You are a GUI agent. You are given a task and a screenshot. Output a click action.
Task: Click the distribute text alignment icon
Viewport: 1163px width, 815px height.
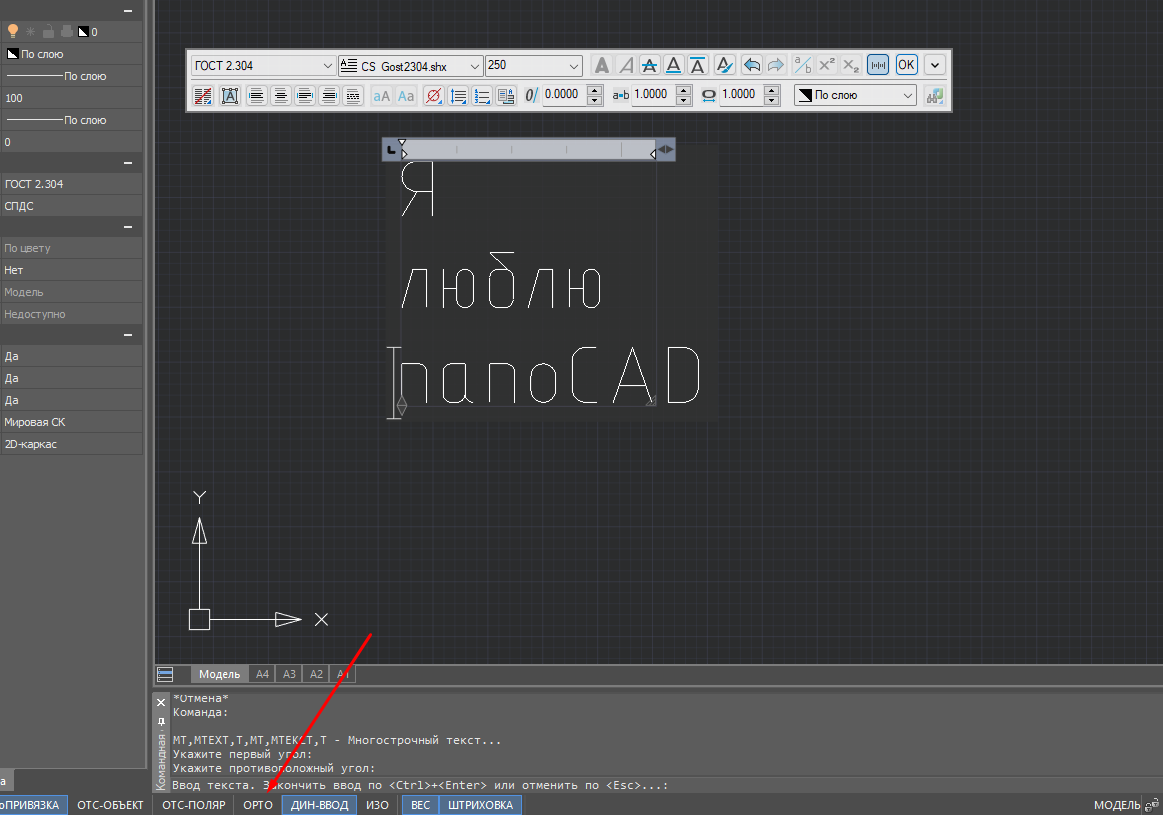pos(353,96)
